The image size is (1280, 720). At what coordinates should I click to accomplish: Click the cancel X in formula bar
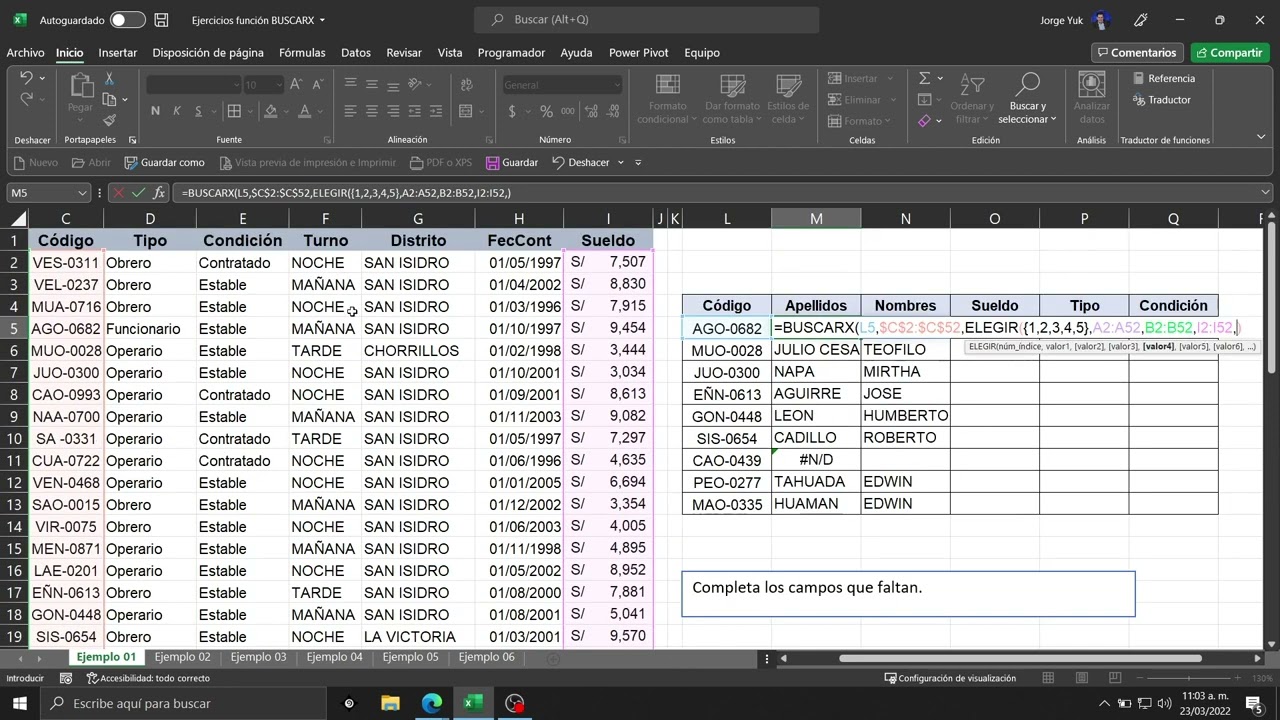pos(119,193)
